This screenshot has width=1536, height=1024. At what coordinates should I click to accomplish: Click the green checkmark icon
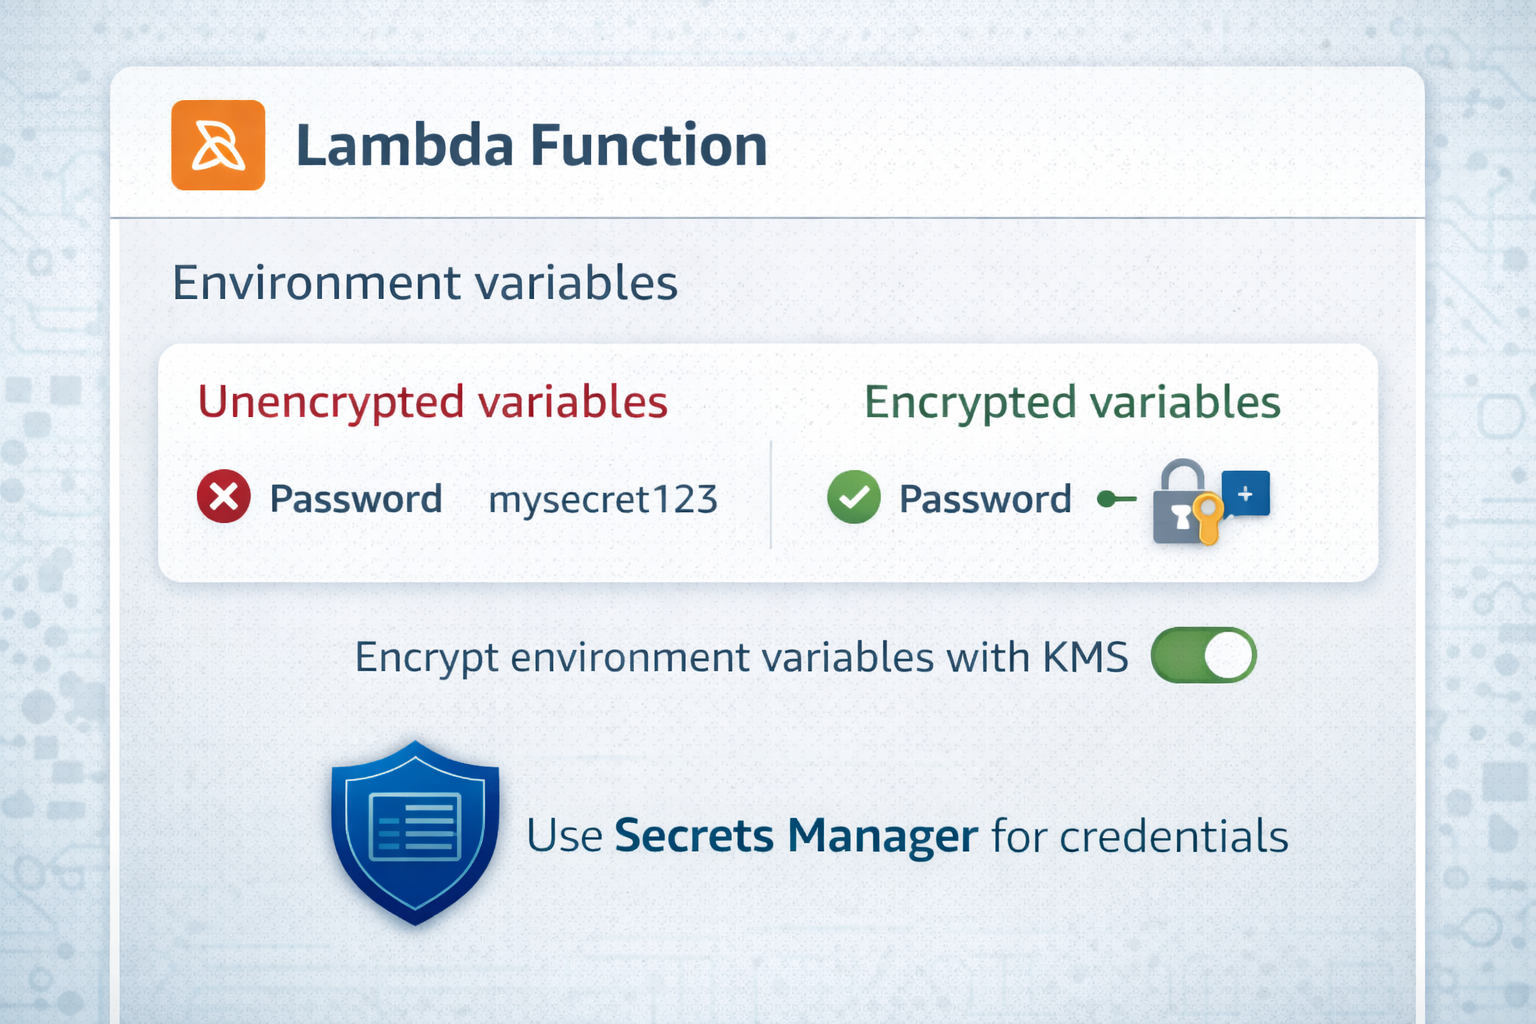pyautogui.click(x=854, y=497)
